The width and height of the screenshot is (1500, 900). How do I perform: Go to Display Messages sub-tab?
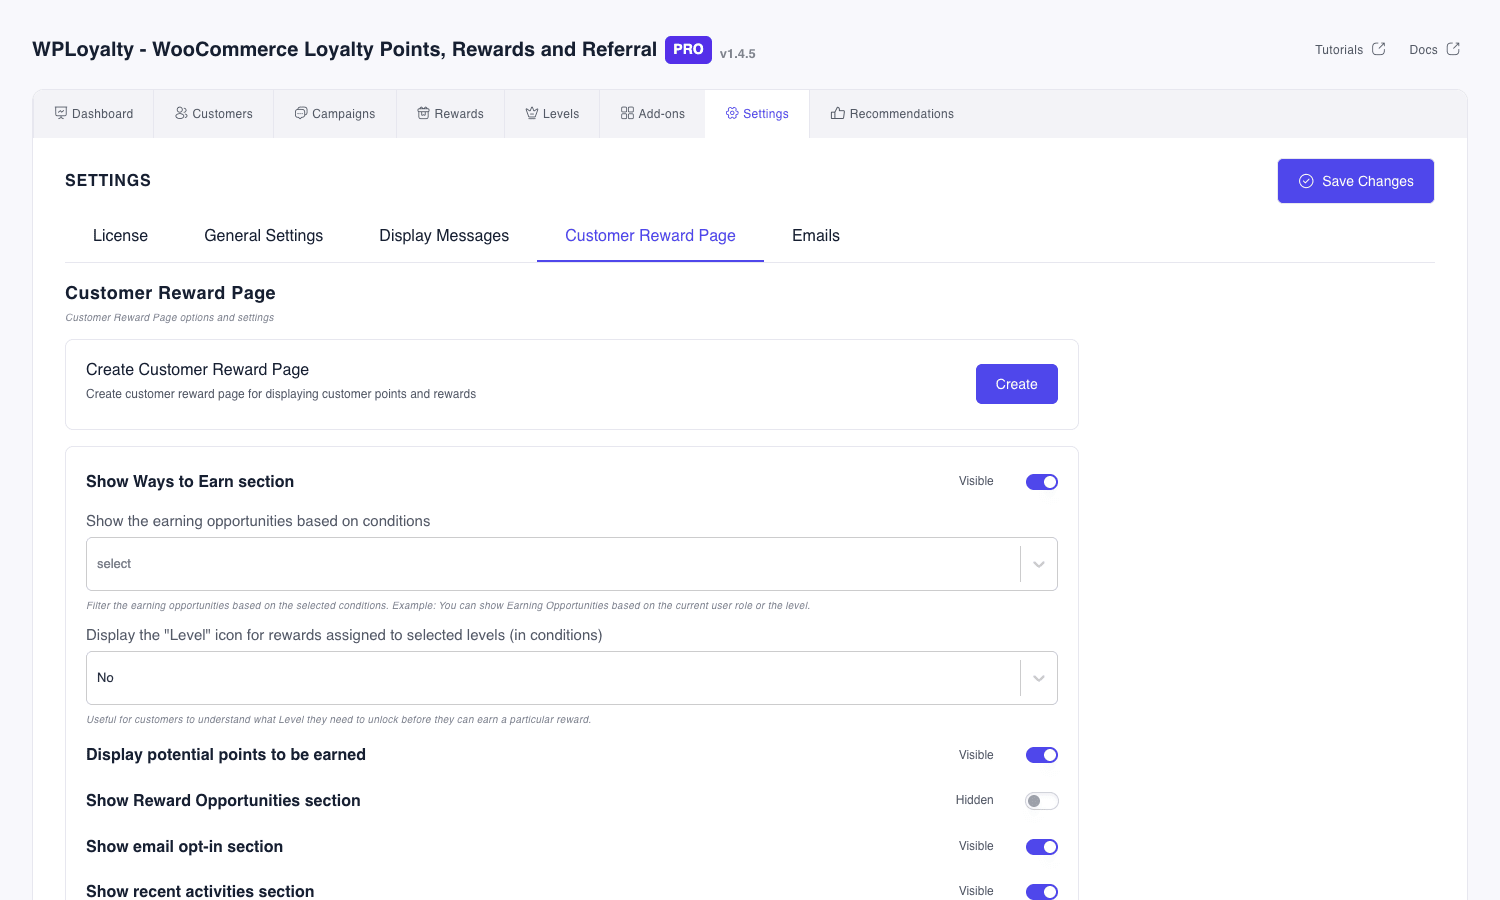[444, 236]
